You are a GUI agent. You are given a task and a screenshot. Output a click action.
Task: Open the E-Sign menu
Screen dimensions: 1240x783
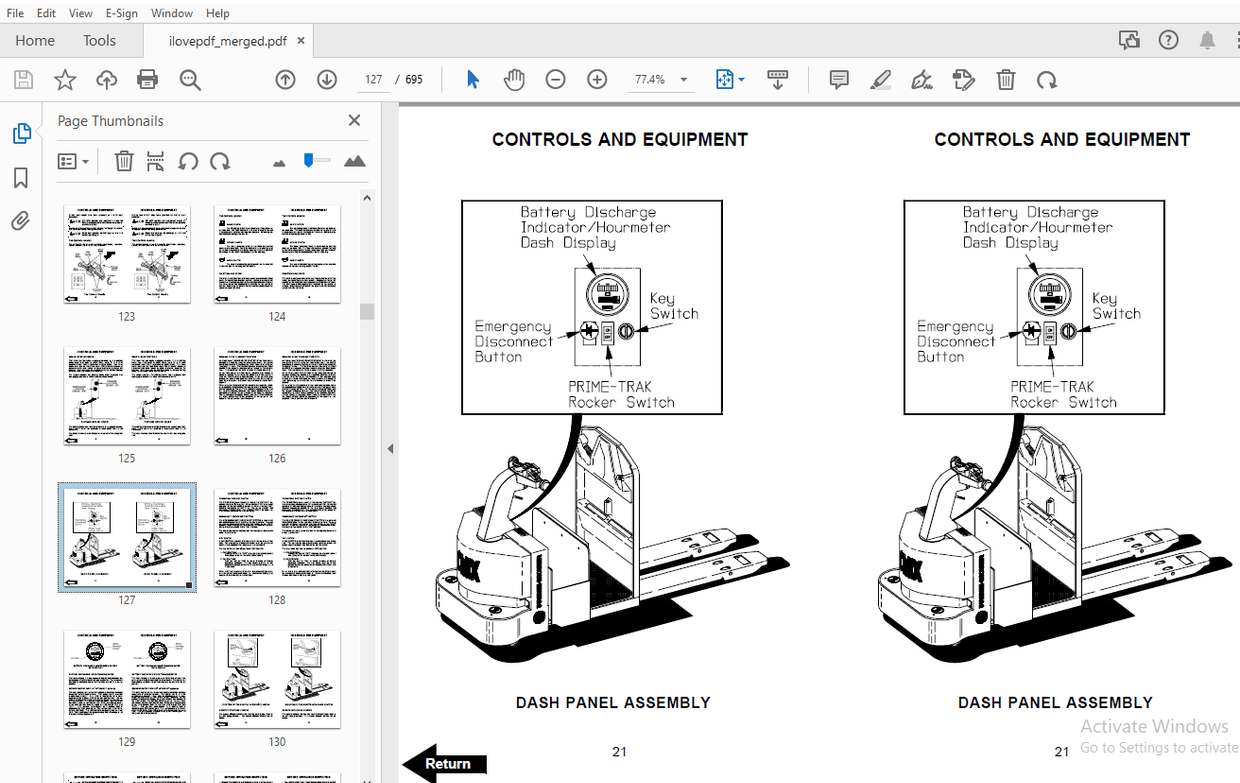121,13
